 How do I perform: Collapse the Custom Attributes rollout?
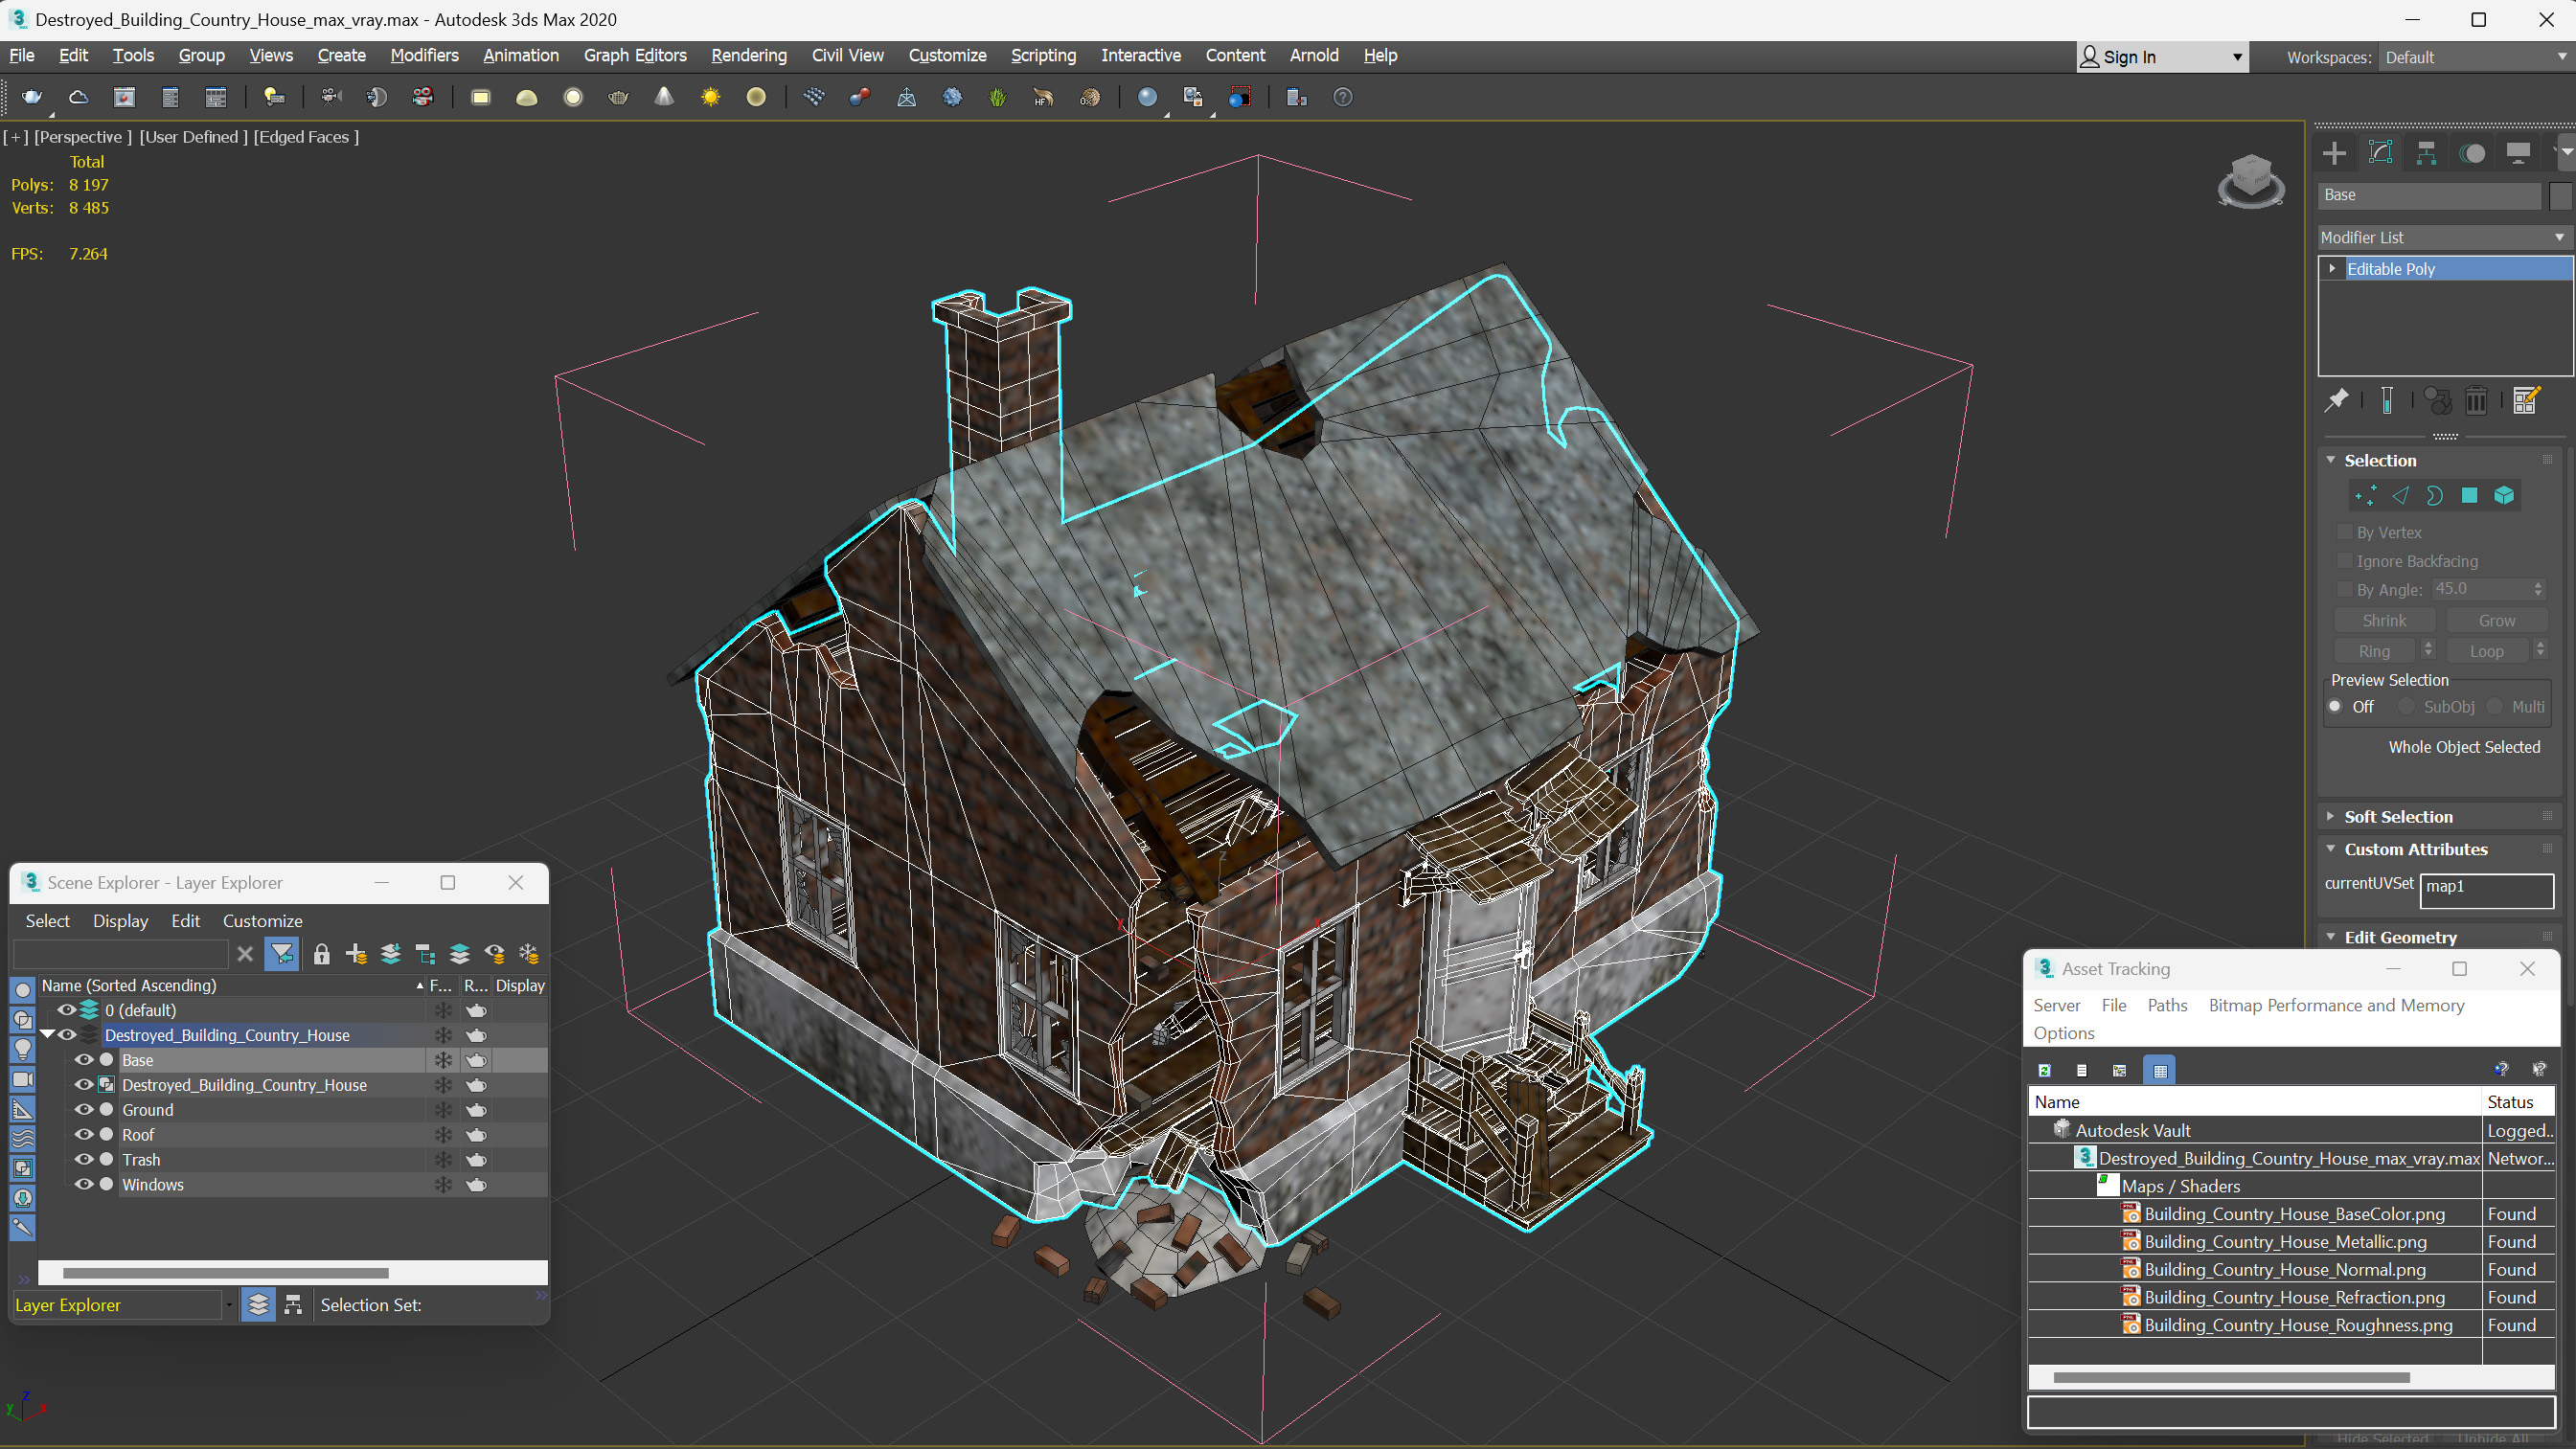pos(2331,849)
